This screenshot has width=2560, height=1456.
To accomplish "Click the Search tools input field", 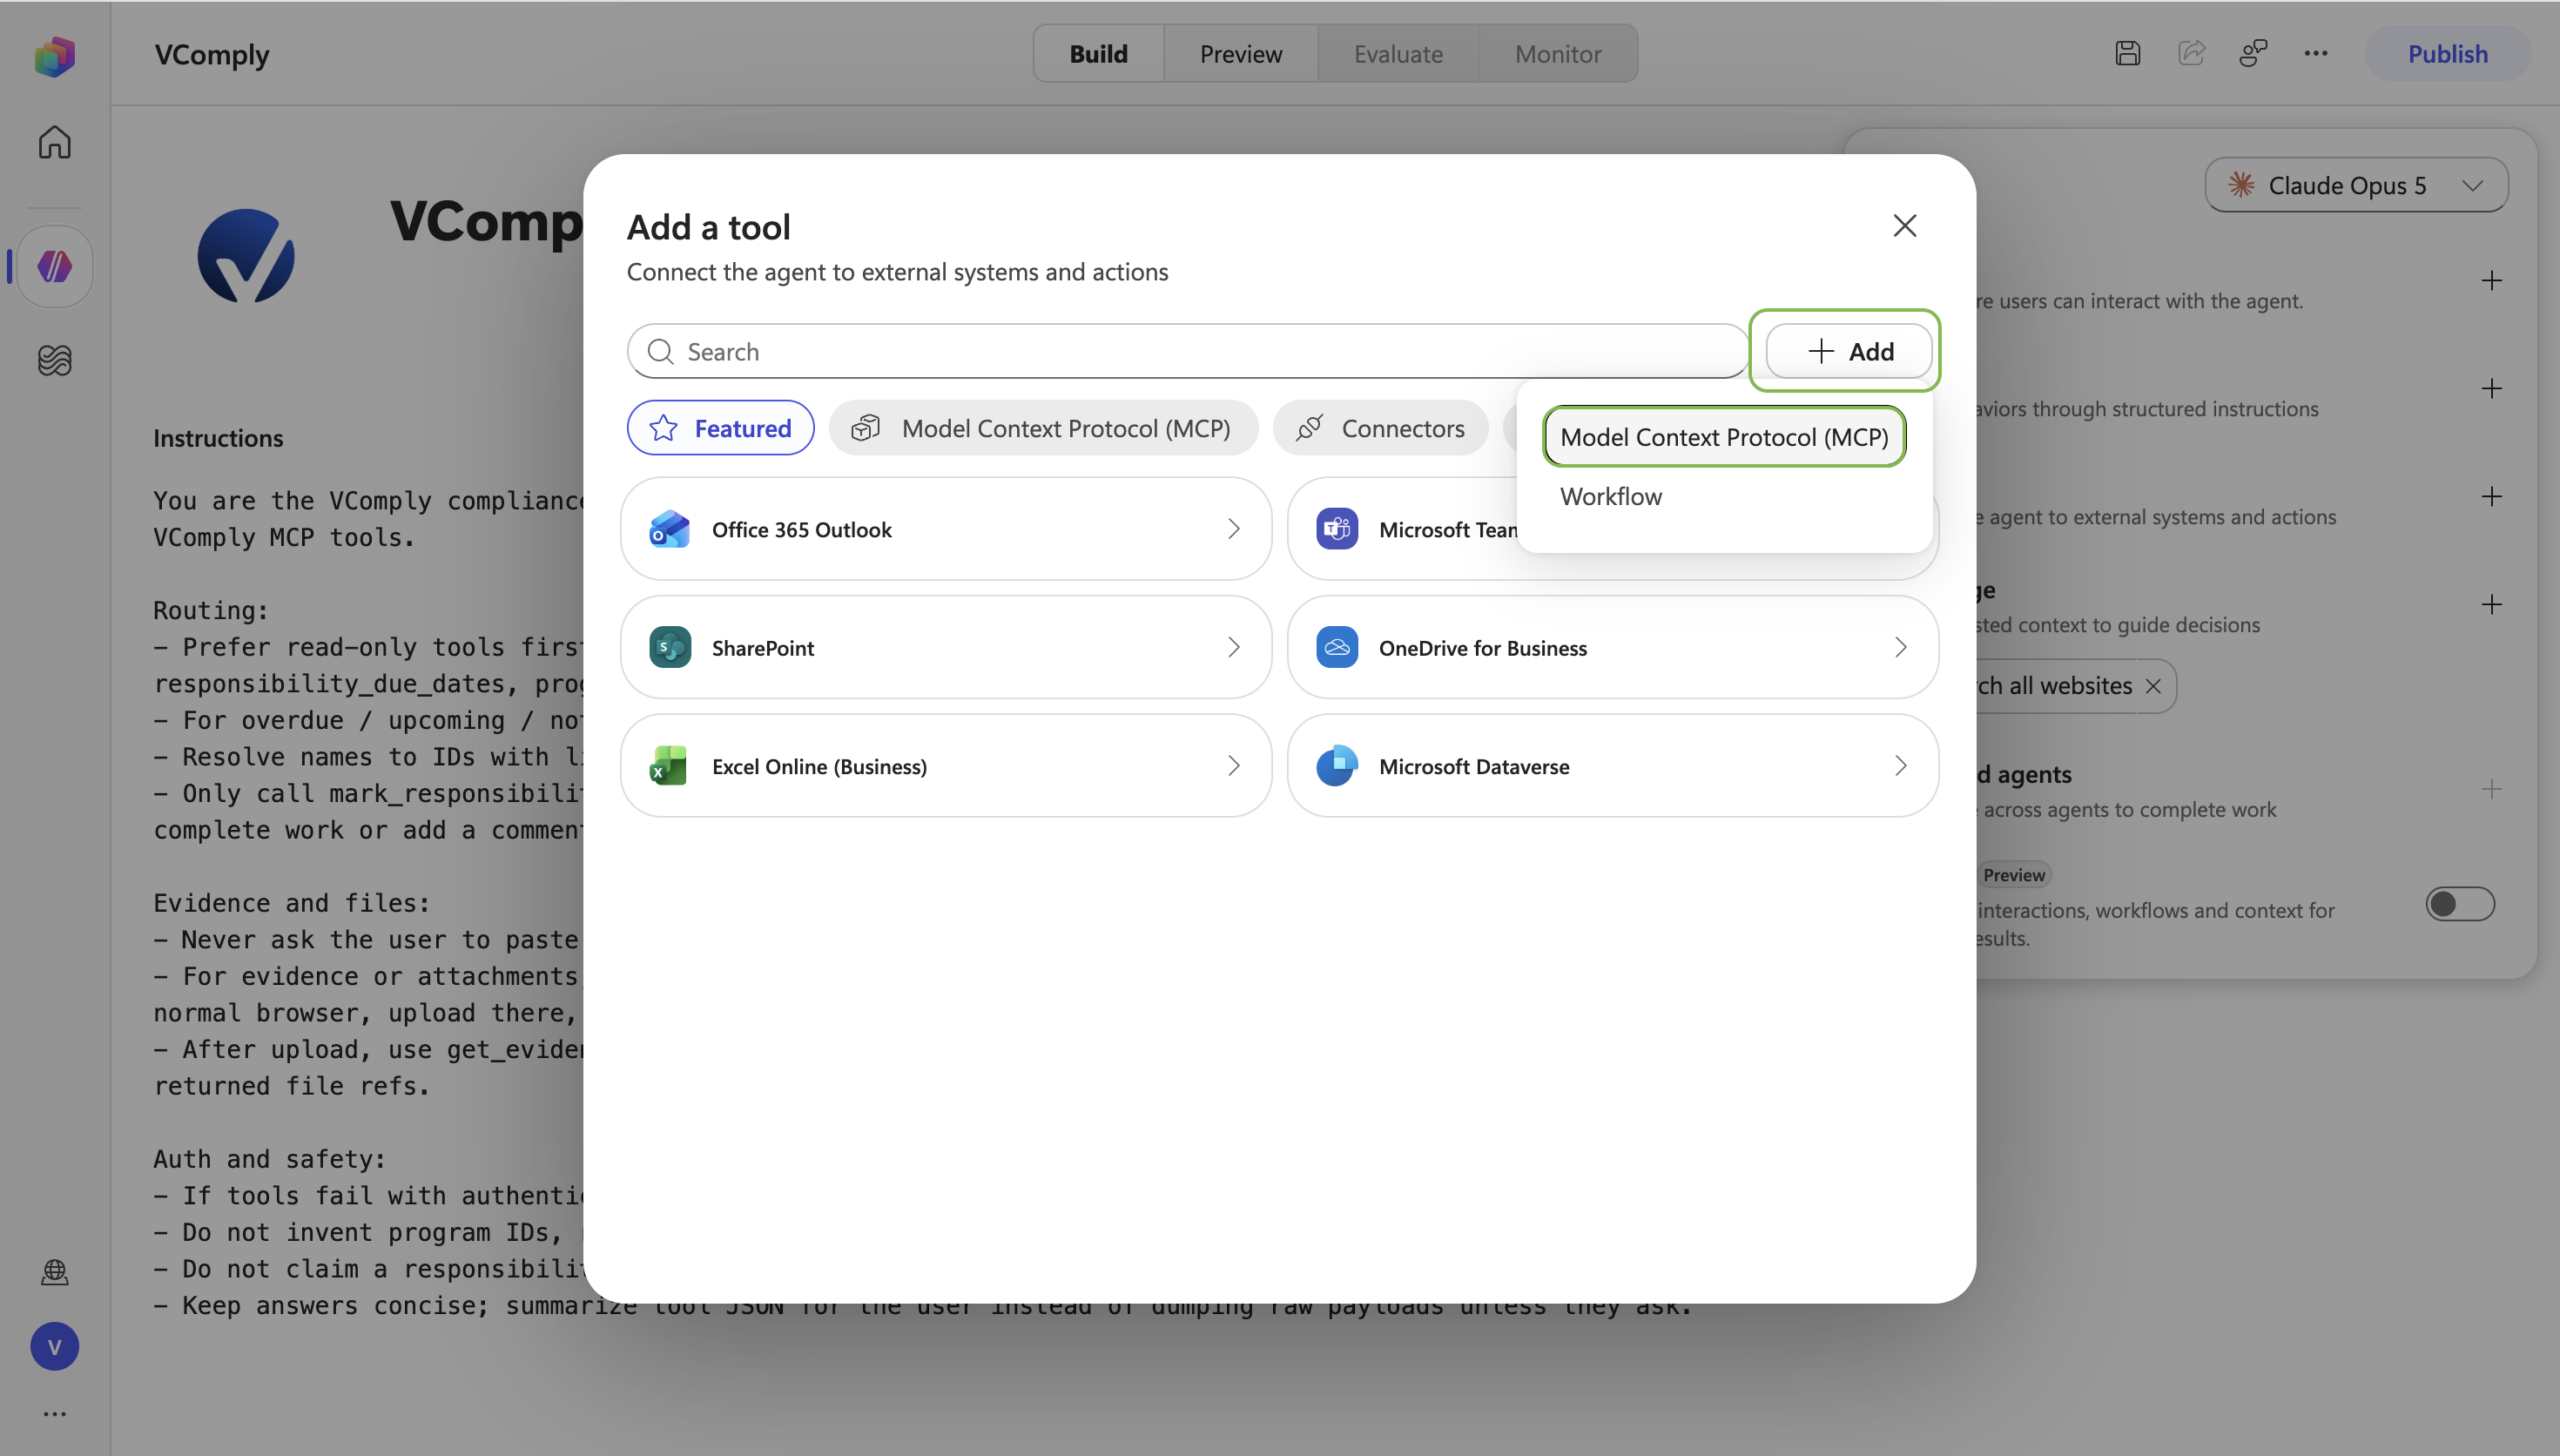I will pos(1187,351).
